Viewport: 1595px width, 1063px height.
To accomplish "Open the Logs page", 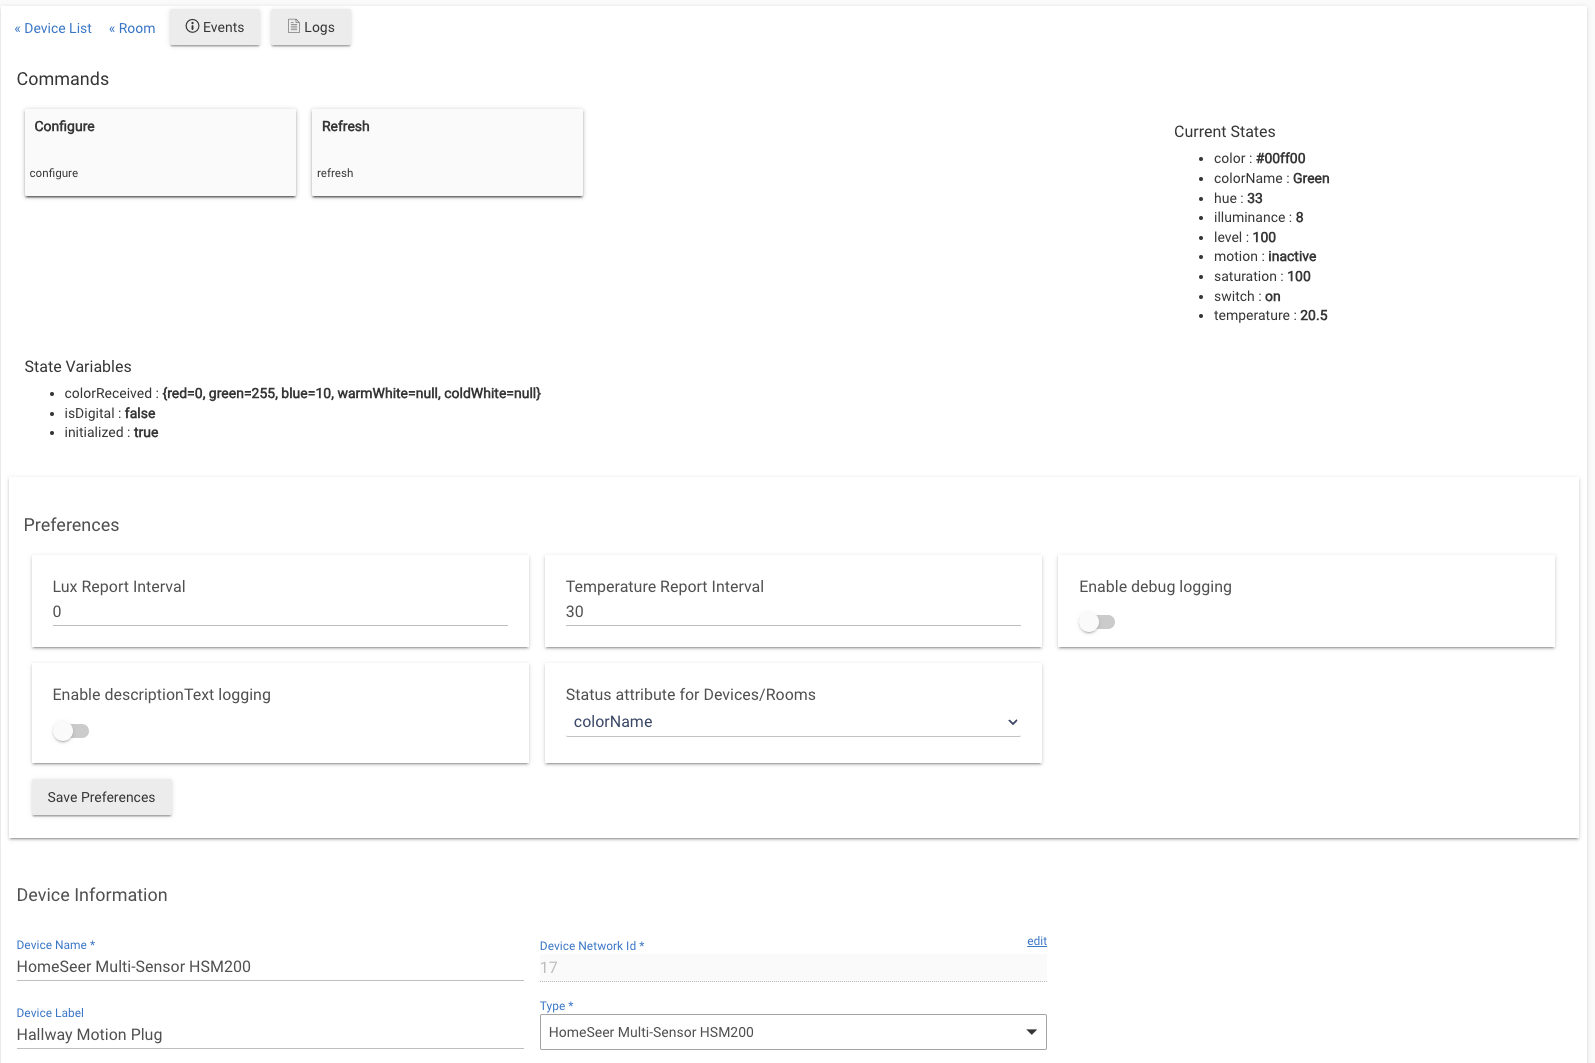I will (310, 28).
